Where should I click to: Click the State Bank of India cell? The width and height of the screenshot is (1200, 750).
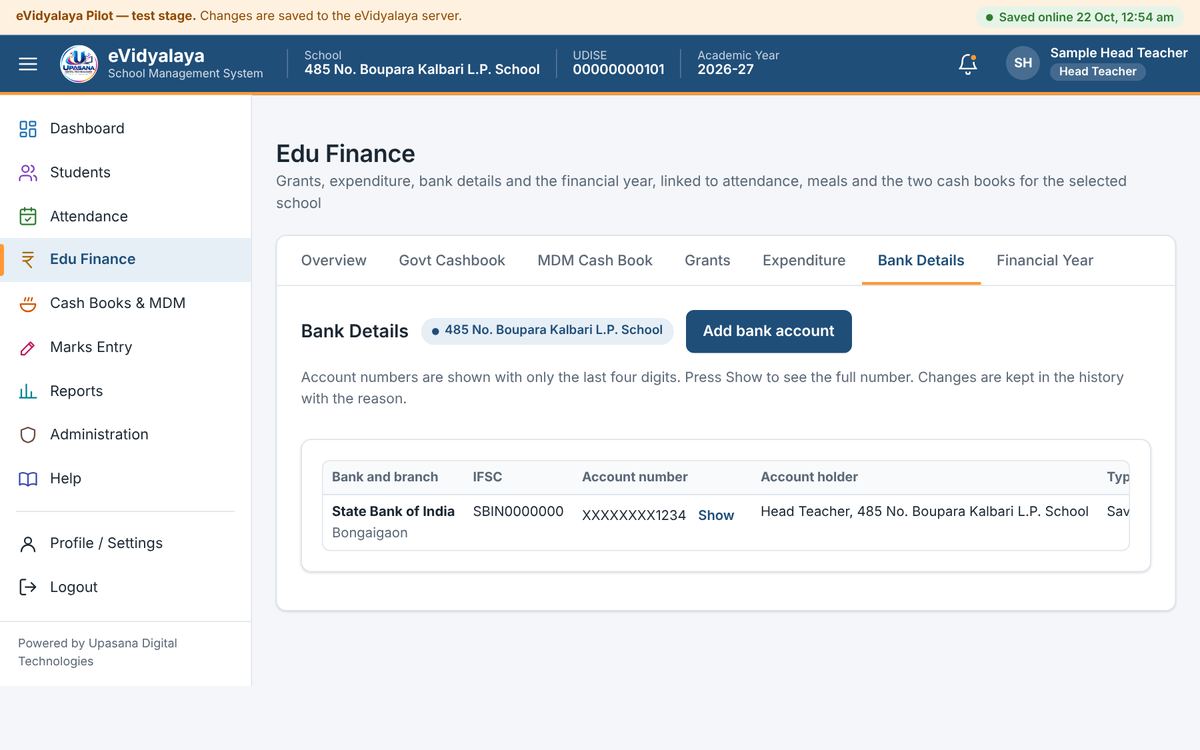[x=393, y=511]
